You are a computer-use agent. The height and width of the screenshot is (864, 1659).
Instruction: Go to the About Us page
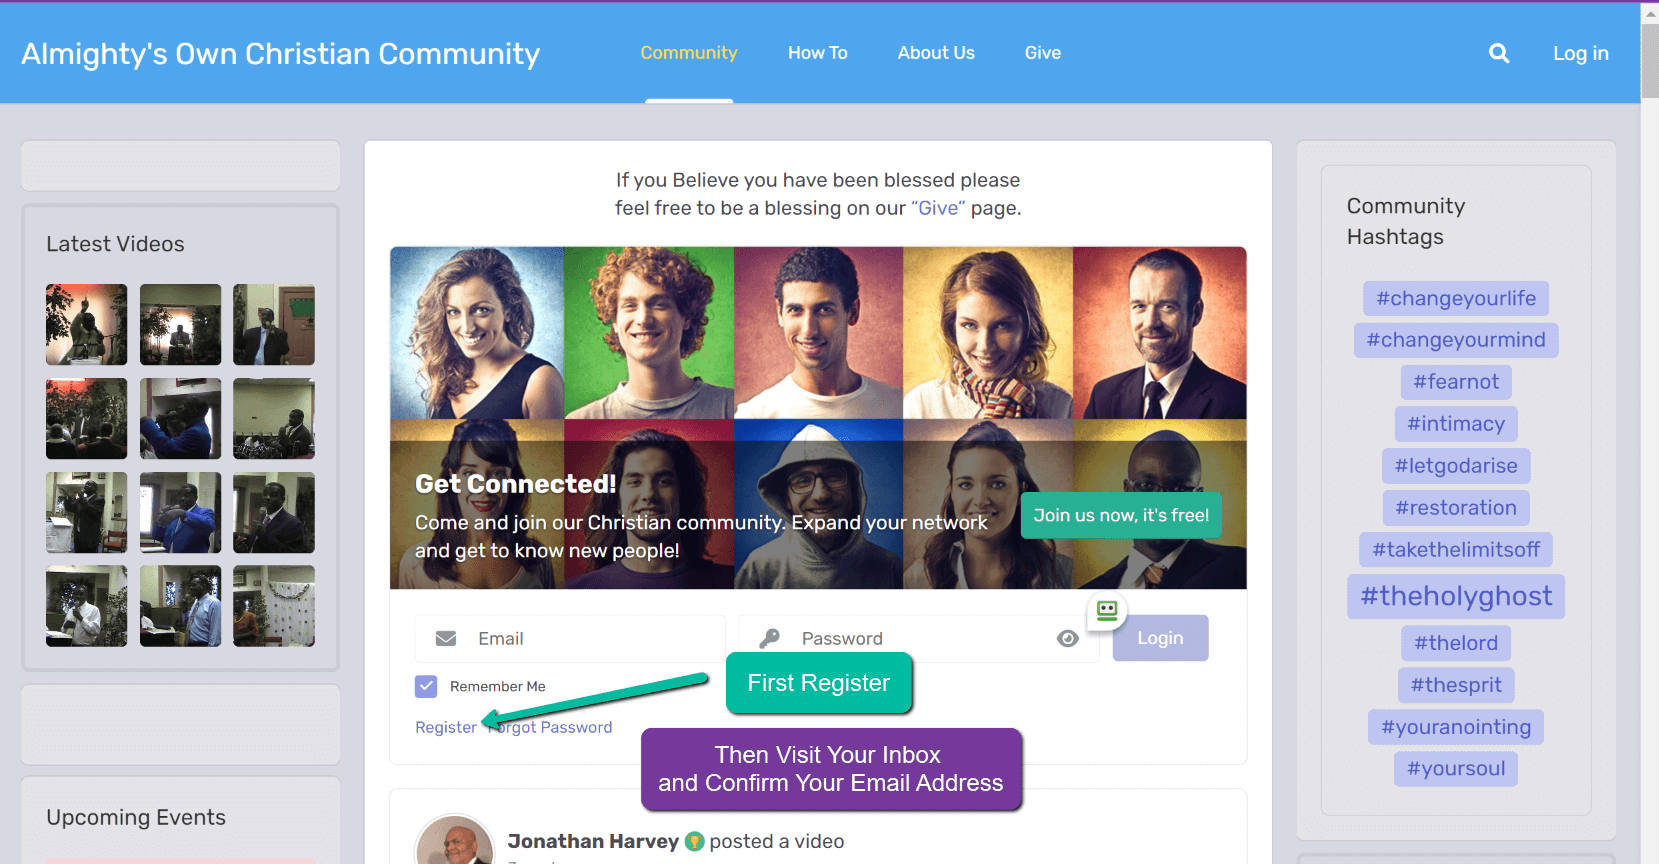click(936, 53)
